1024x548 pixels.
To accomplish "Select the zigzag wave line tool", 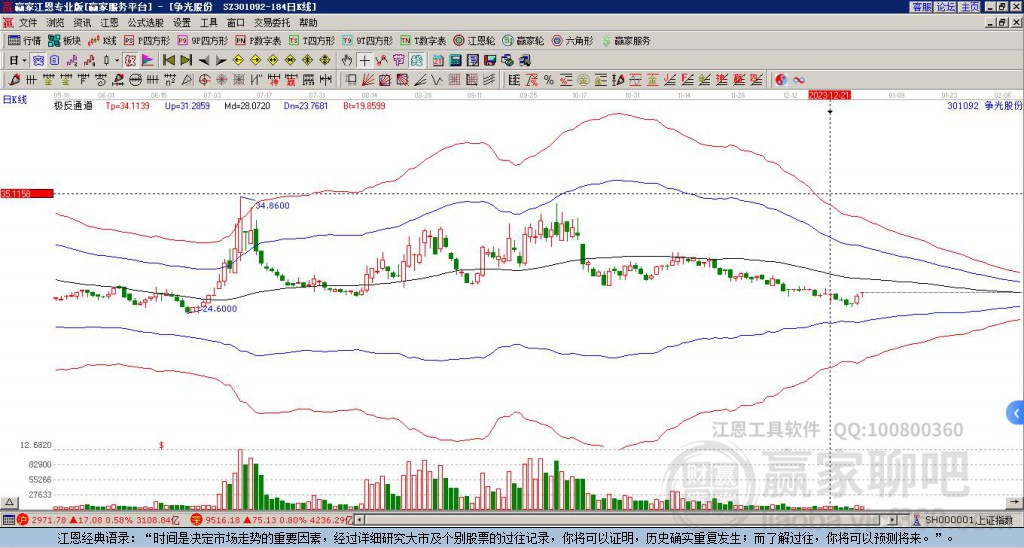I will 435,80.
